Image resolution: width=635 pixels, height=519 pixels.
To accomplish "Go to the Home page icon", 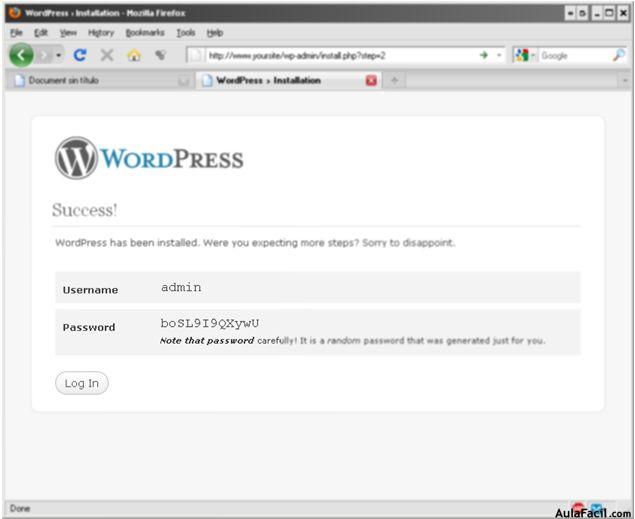I will click(x=134, y=55).
